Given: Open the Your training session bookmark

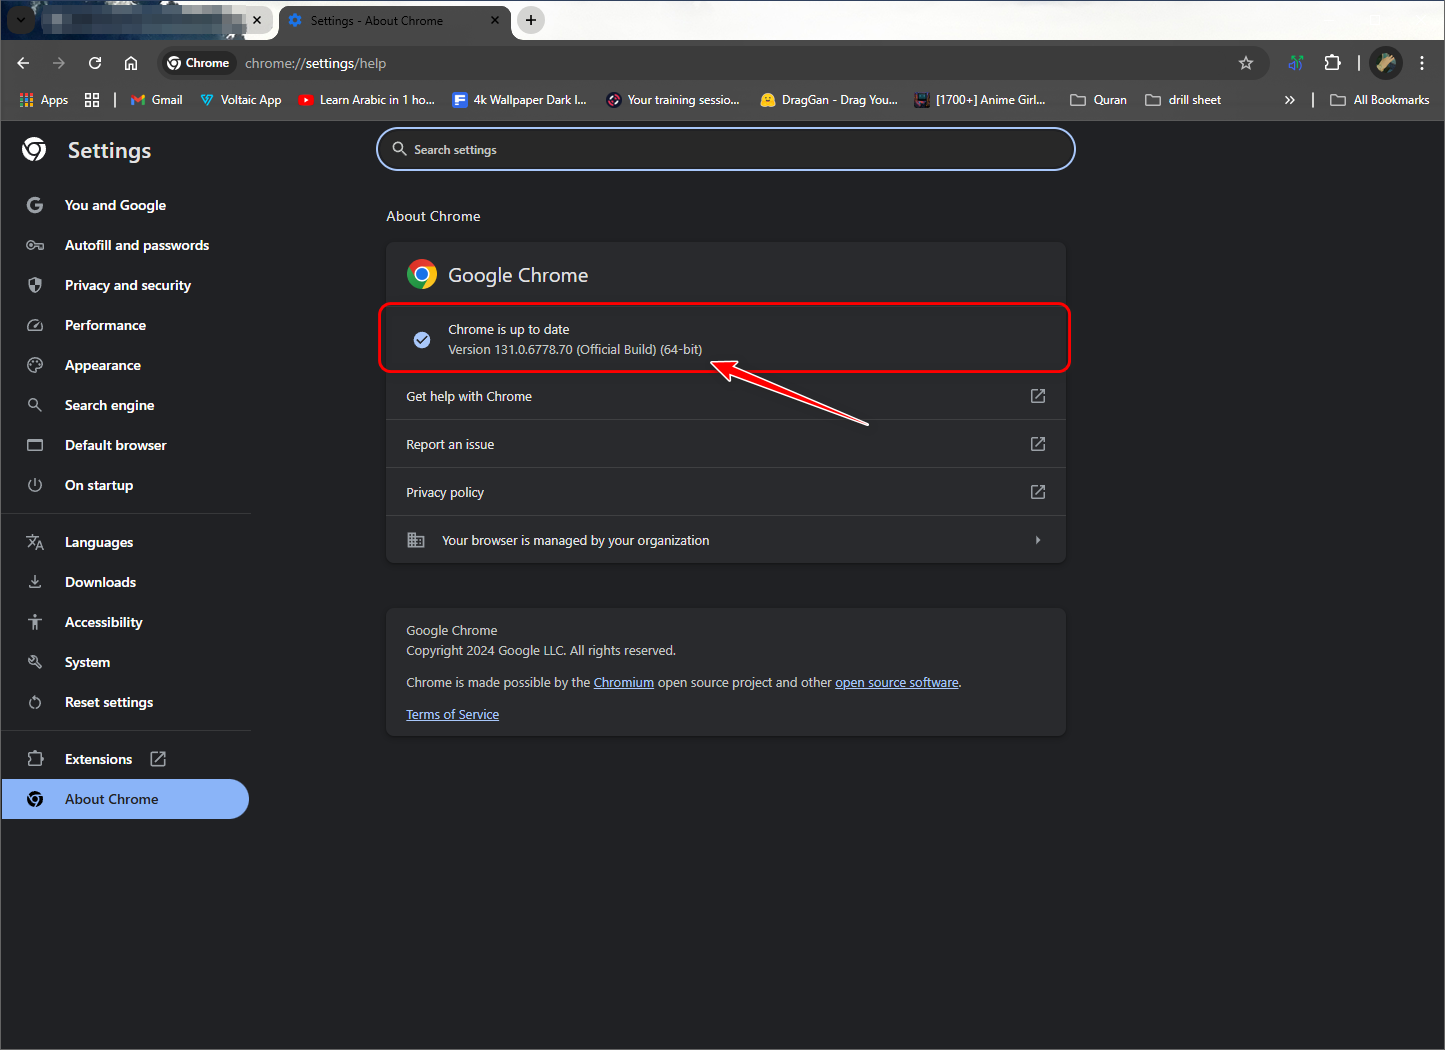Looking at the screenshot, I should pos(673,100).
